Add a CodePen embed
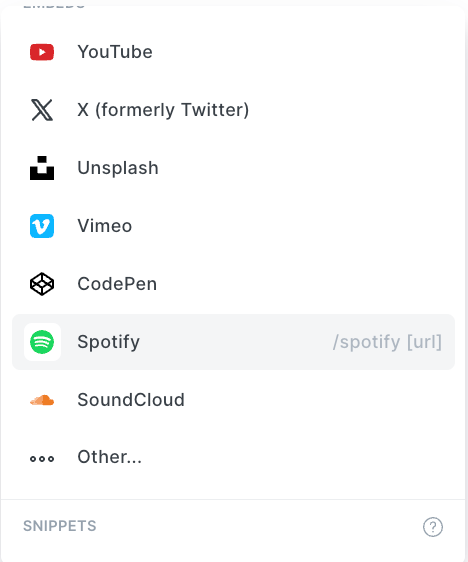This screenshot has height=562, width=468. 233,284
